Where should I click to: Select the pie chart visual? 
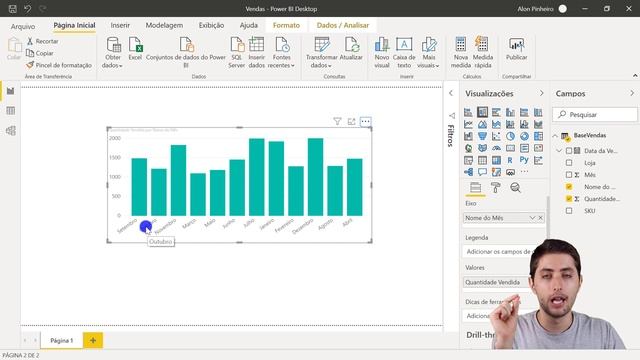coord(510,136)
